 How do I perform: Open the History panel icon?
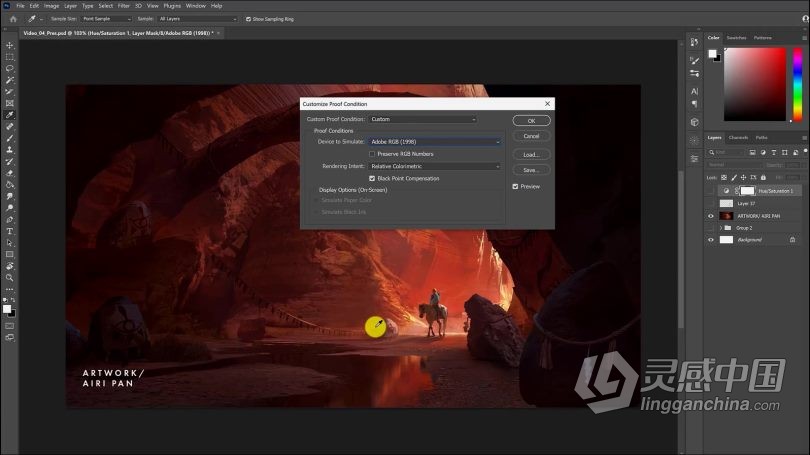point(694,43)
